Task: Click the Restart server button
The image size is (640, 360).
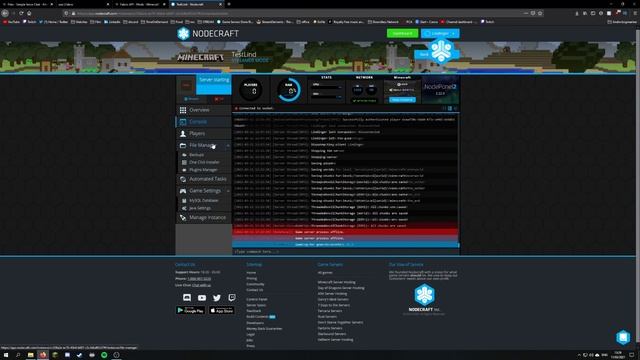Action: tap(191, 99)
